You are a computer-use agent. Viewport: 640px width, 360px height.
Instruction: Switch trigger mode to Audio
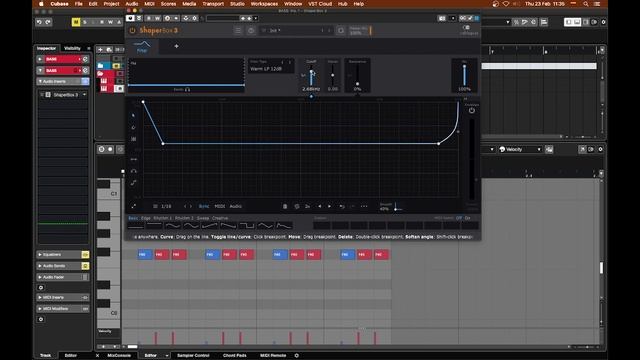click(x=236, y=206)
